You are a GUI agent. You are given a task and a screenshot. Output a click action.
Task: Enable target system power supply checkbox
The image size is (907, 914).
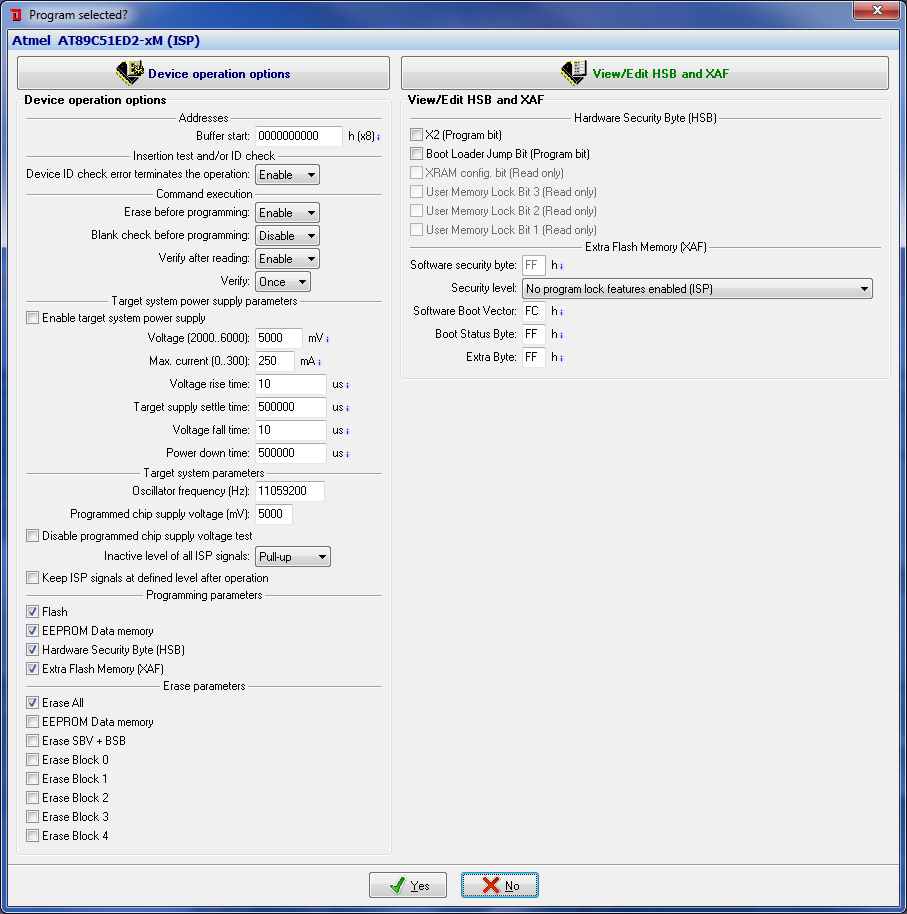pos(33,318)
